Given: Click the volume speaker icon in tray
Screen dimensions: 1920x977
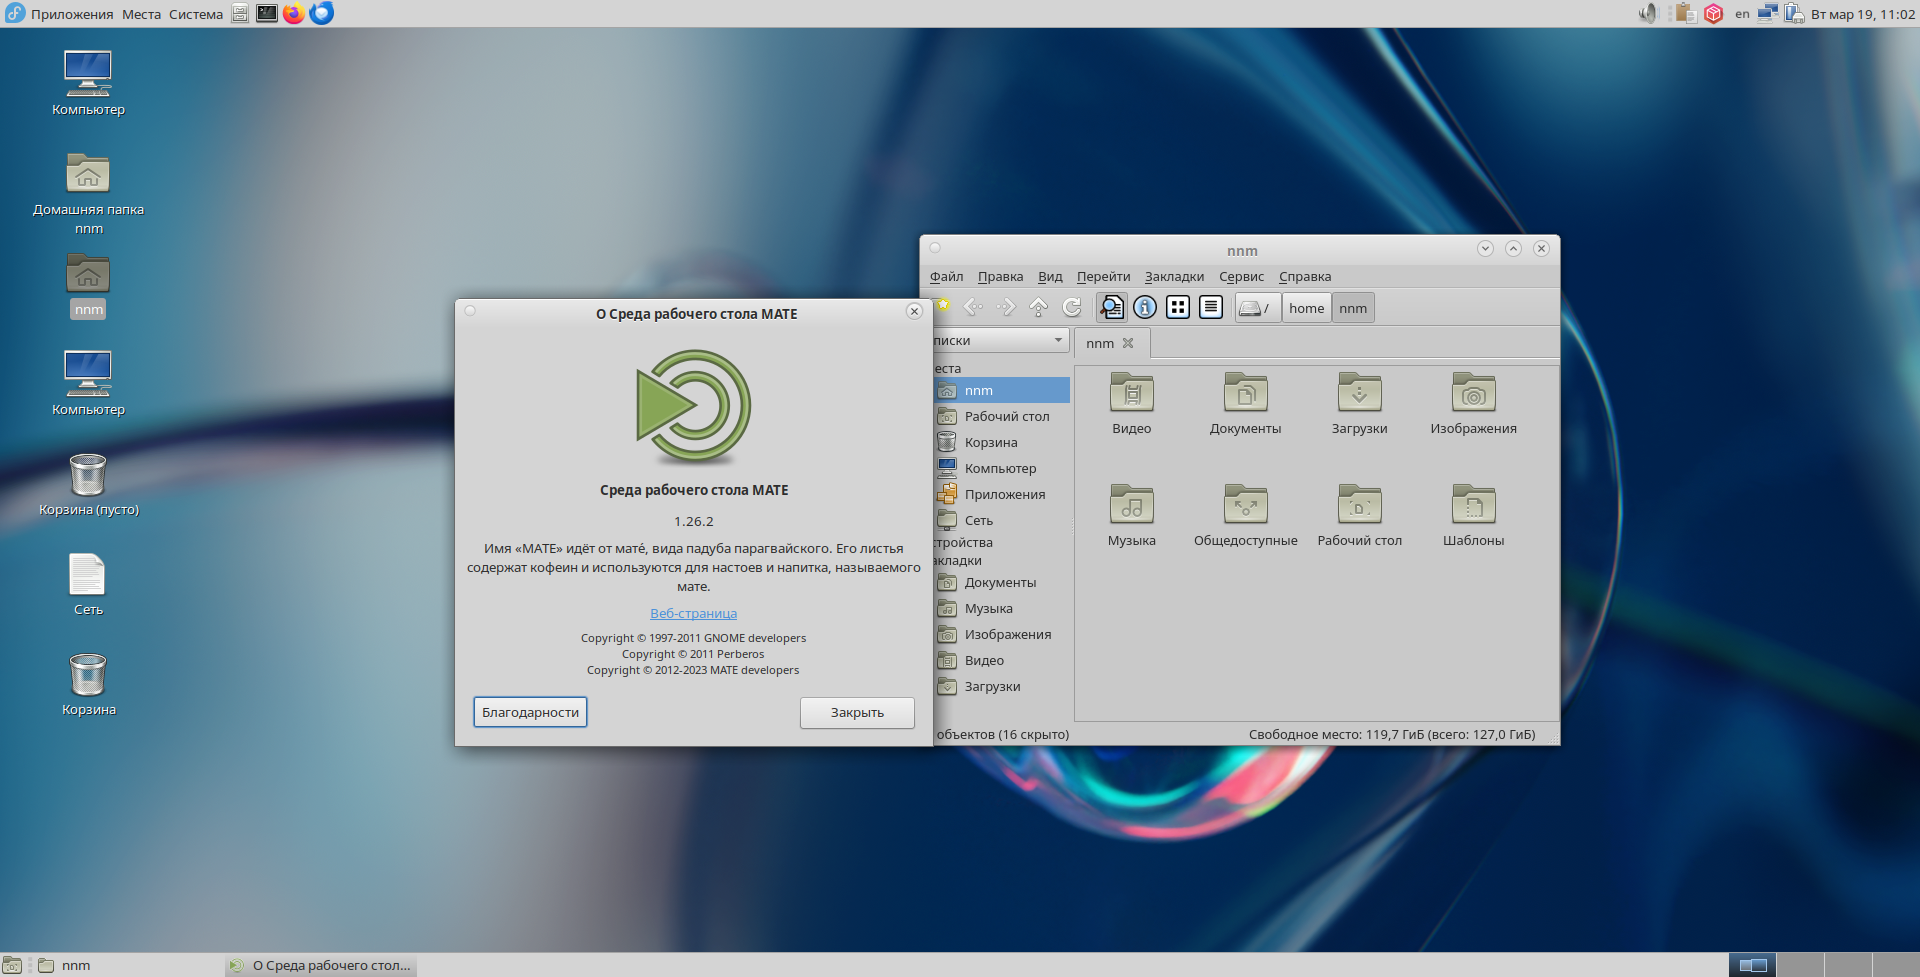Looking at the screenshot, I should 1647,14.
